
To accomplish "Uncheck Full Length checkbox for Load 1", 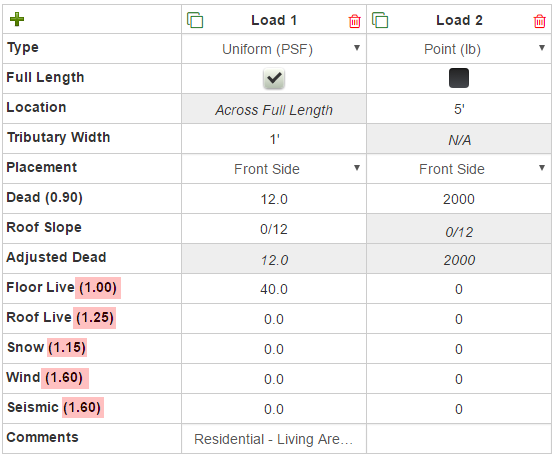I will click(274, 78).
